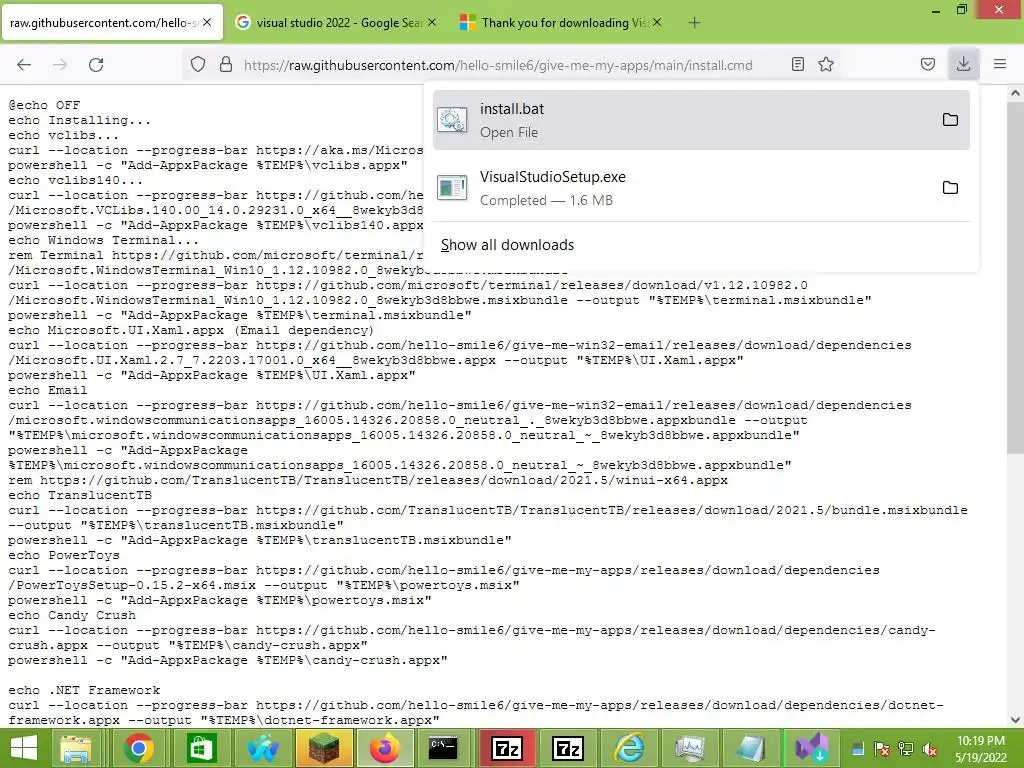Click the vertical scrollbar thumb

click(x=1015, y=278)
